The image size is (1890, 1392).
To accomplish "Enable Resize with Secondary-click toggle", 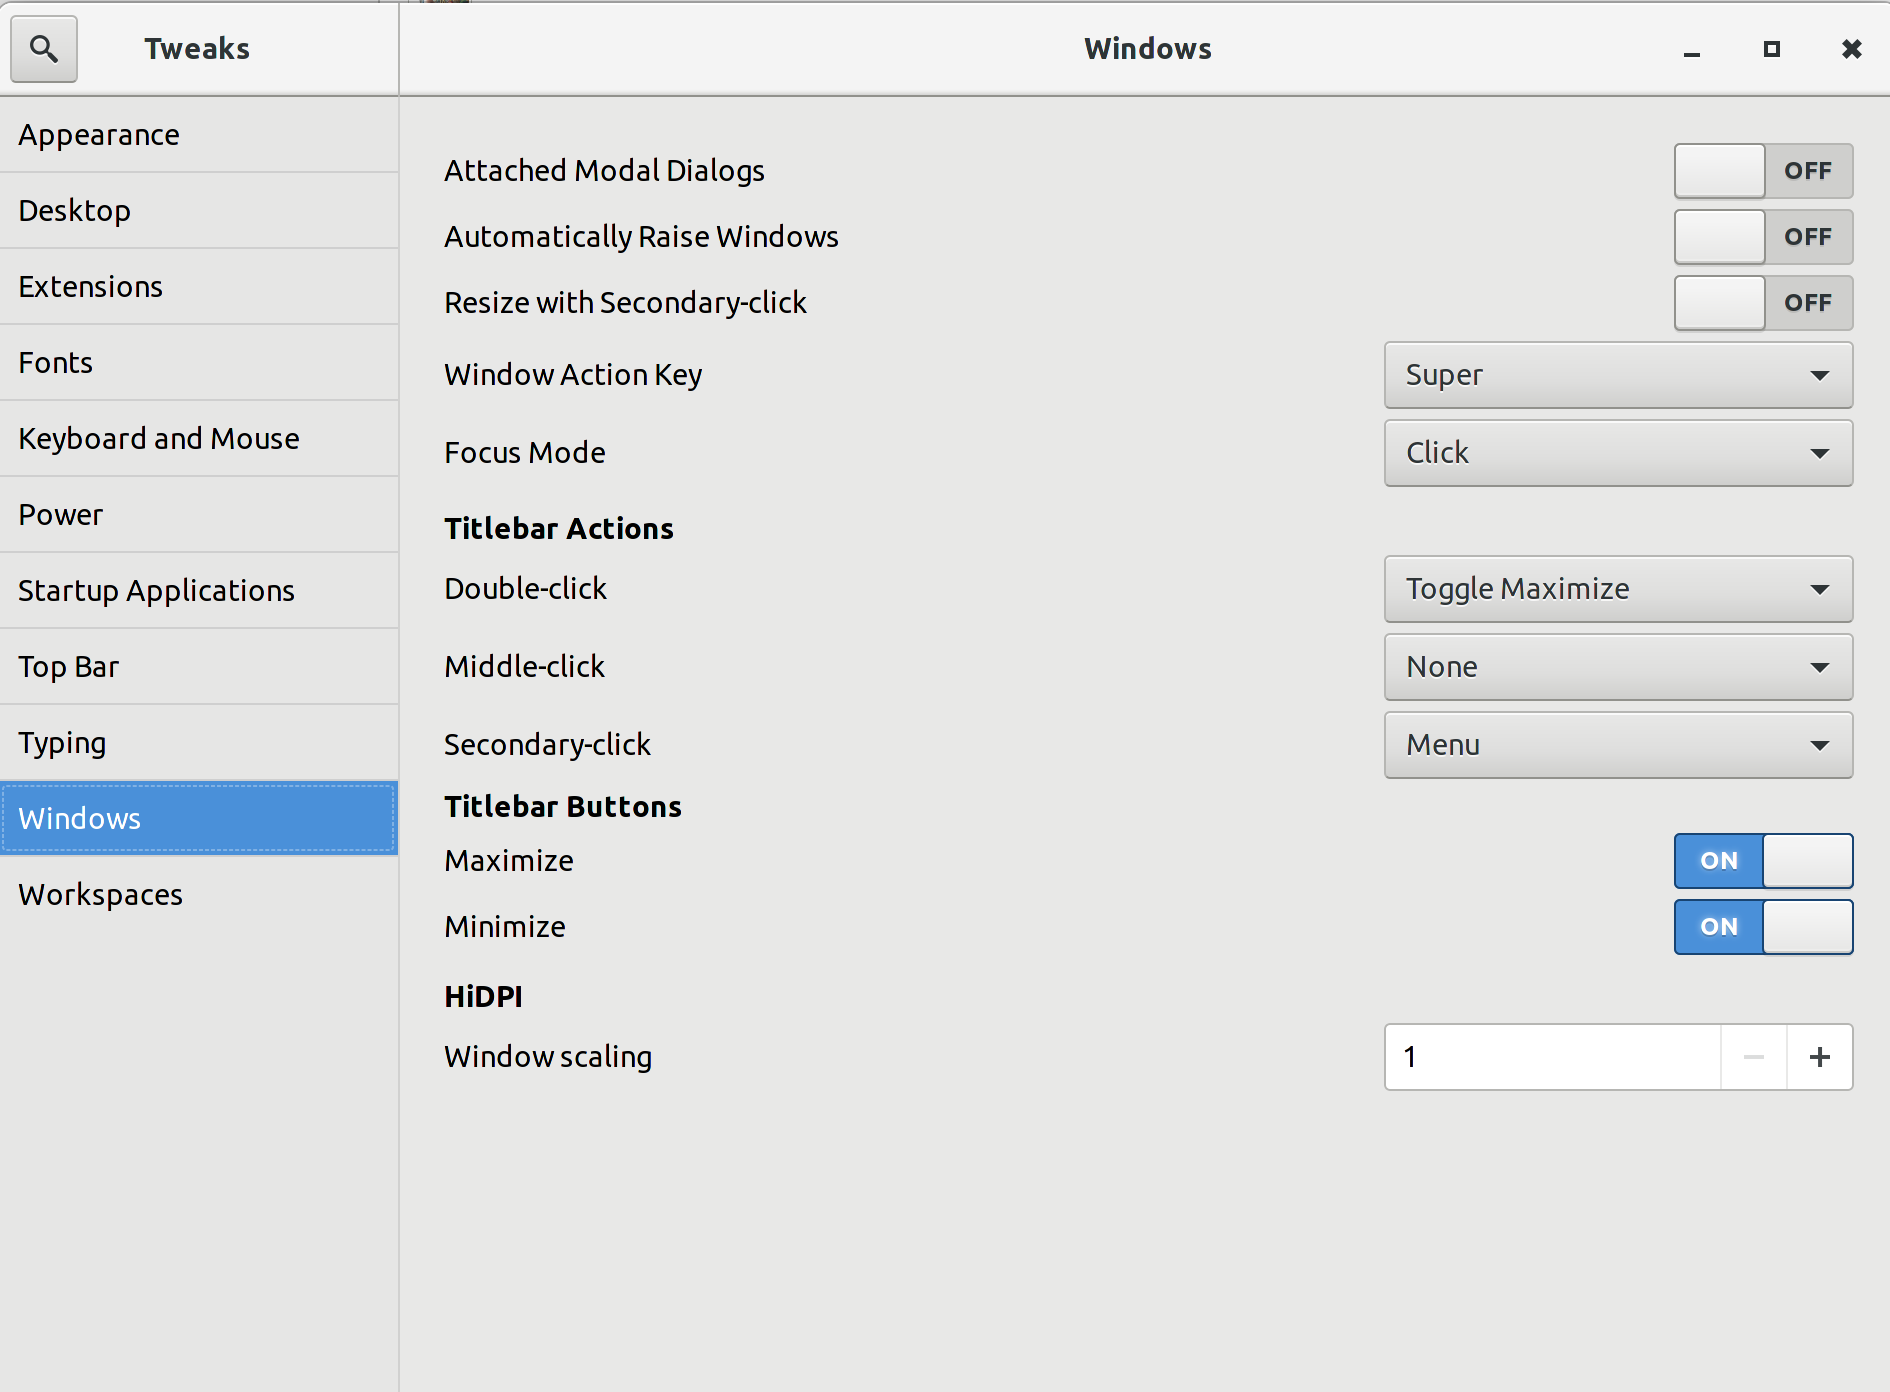I will tap(1762, 303).
